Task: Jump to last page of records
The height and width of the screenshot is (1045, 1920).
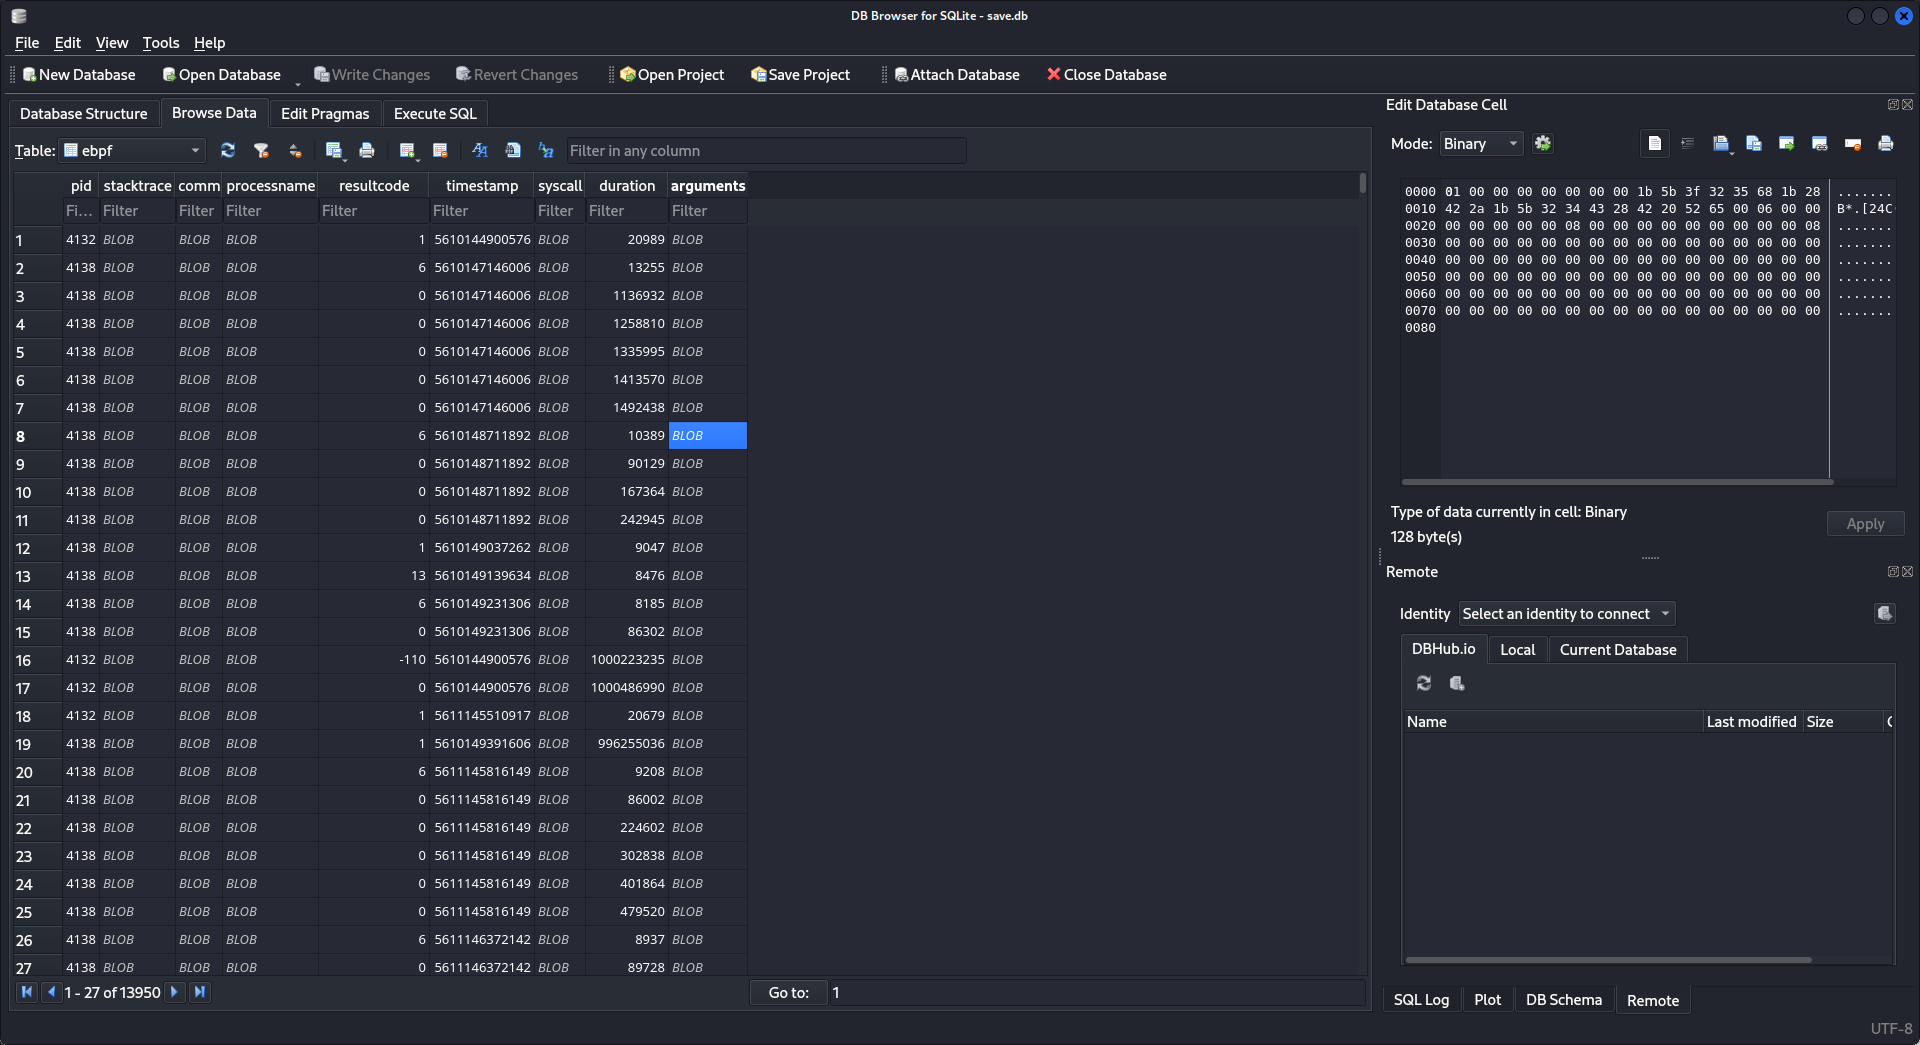Action: click(199, 992)
